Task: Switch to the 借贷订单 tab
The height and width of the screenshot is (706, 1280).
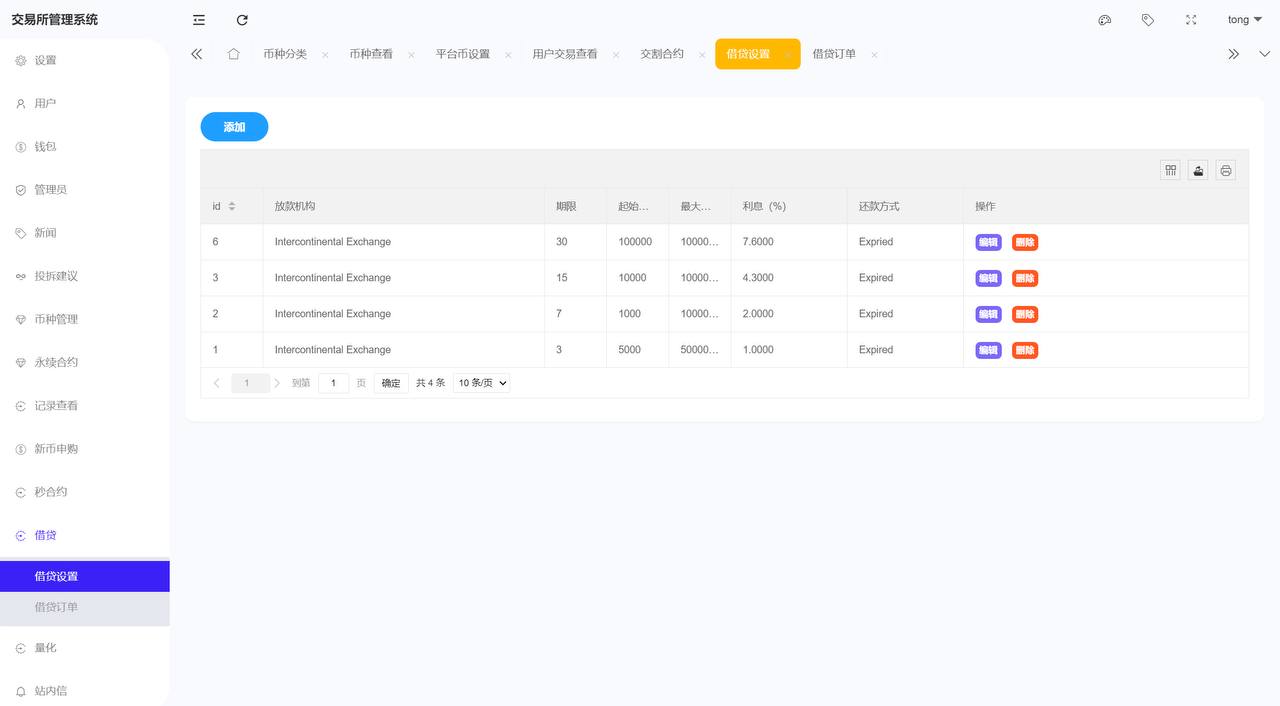Action: (834, 54)
